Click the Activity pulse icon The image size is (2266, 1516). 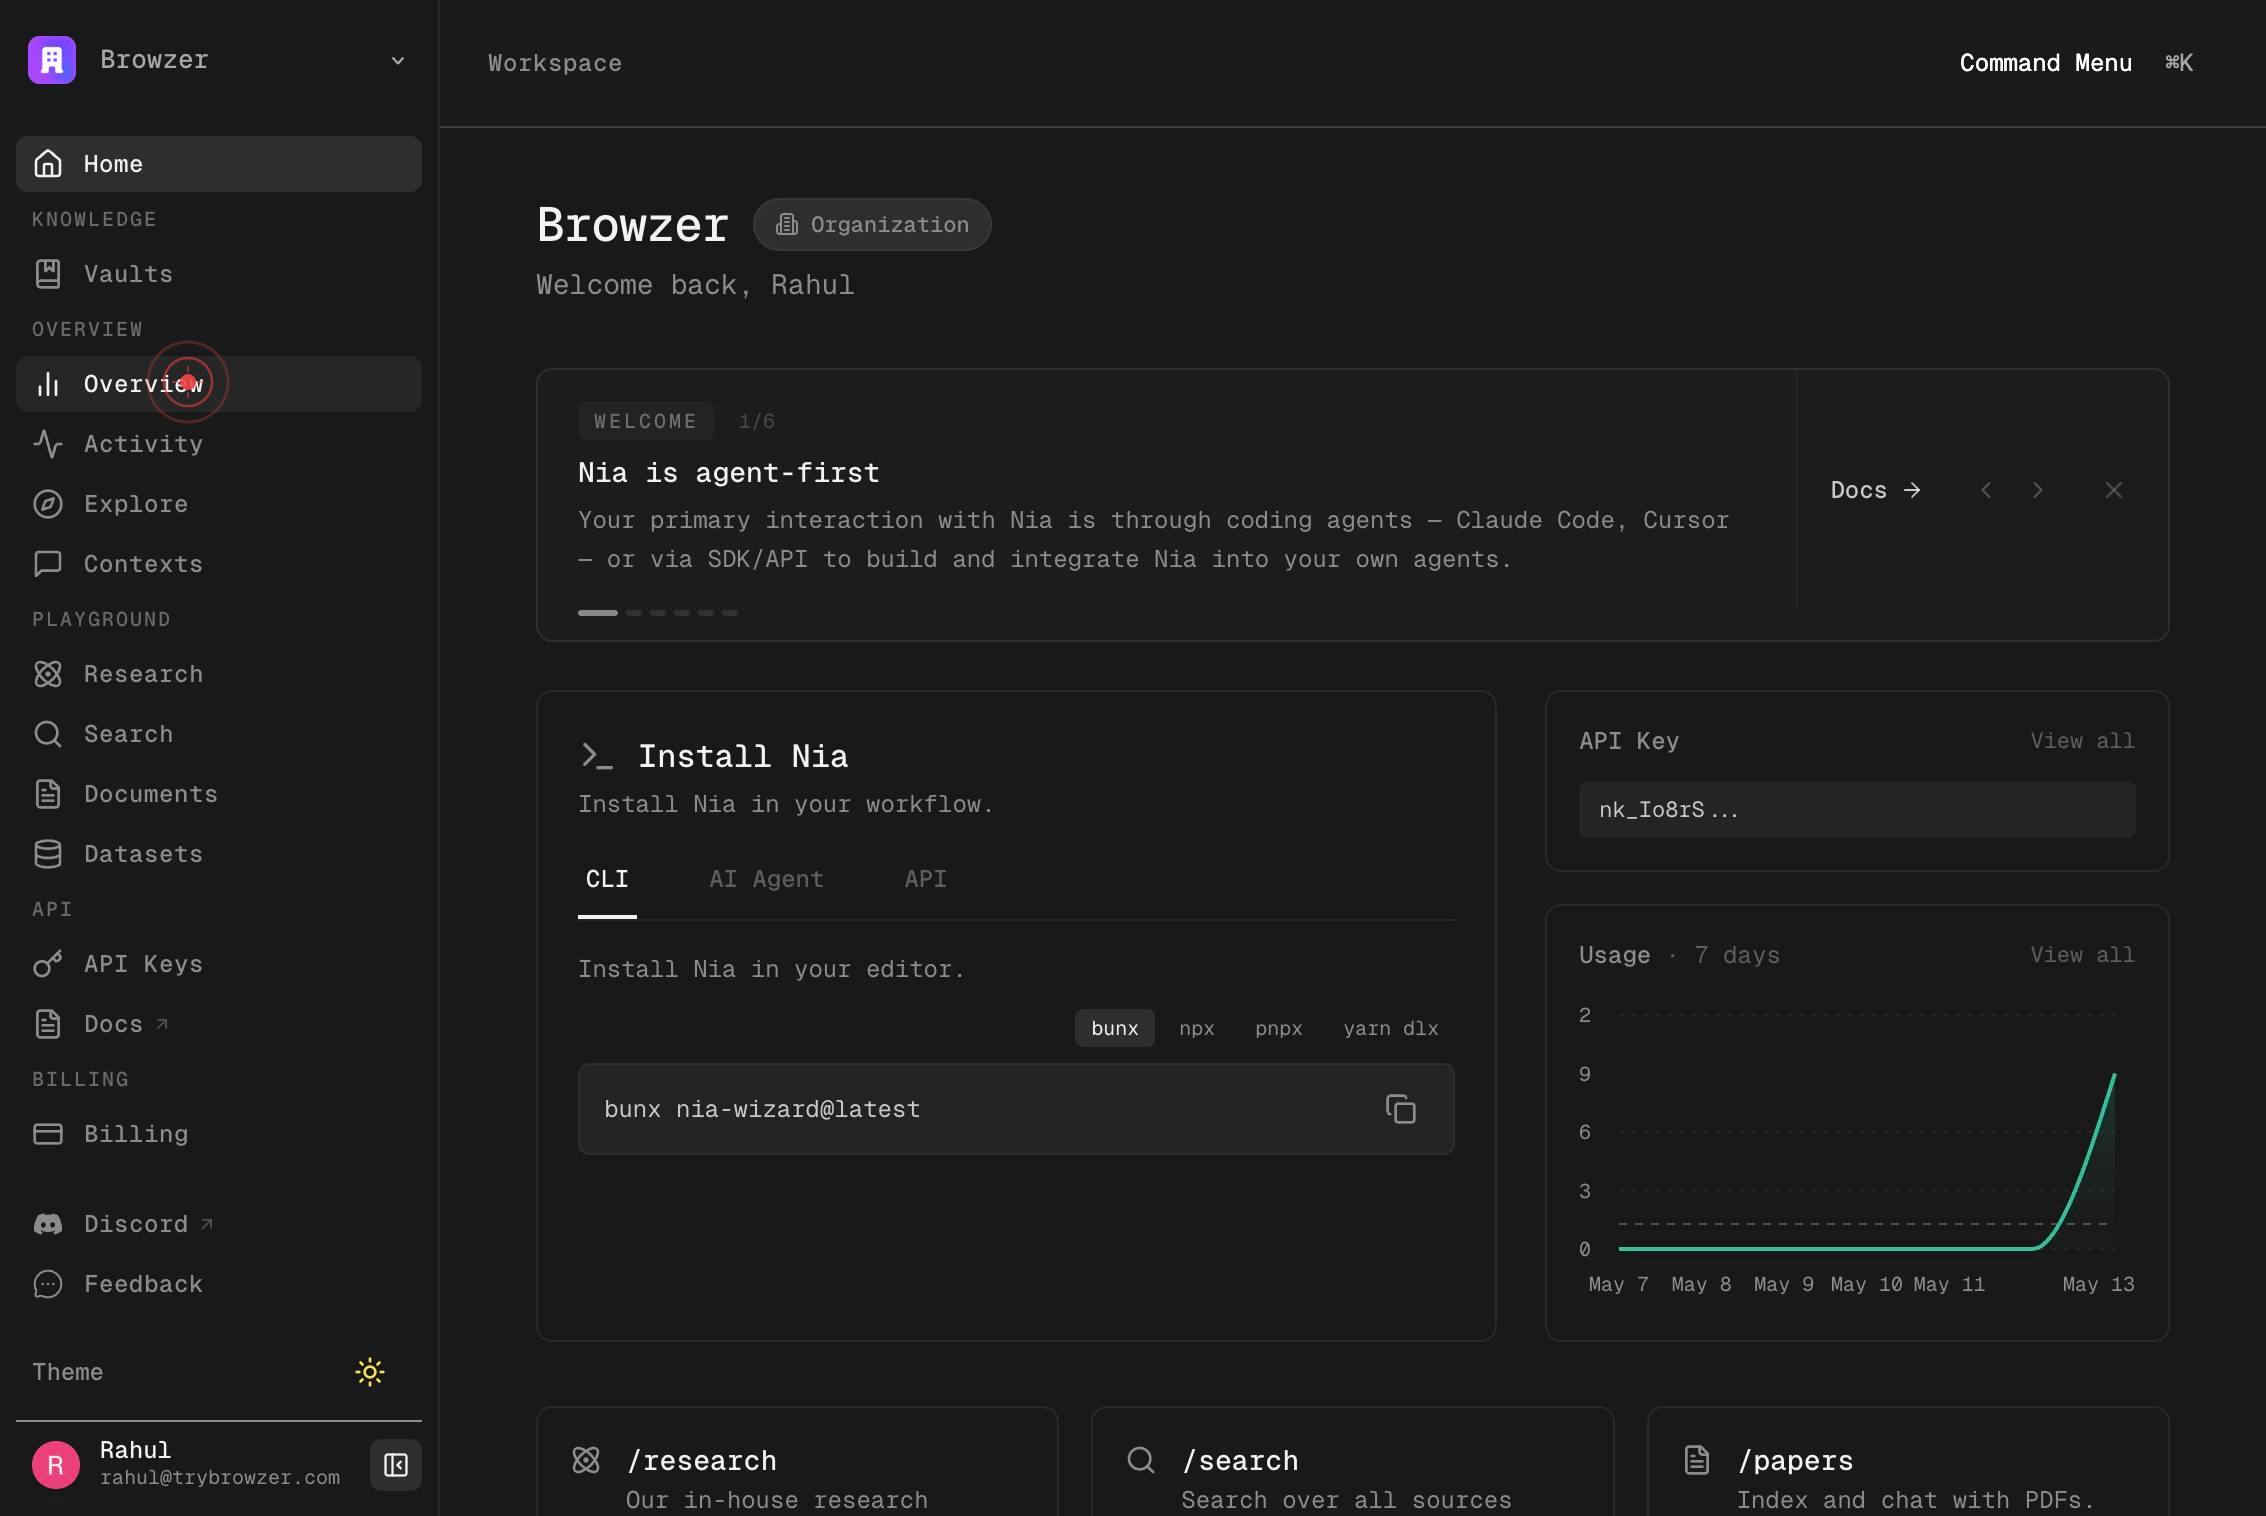click(x=48, y=444)
